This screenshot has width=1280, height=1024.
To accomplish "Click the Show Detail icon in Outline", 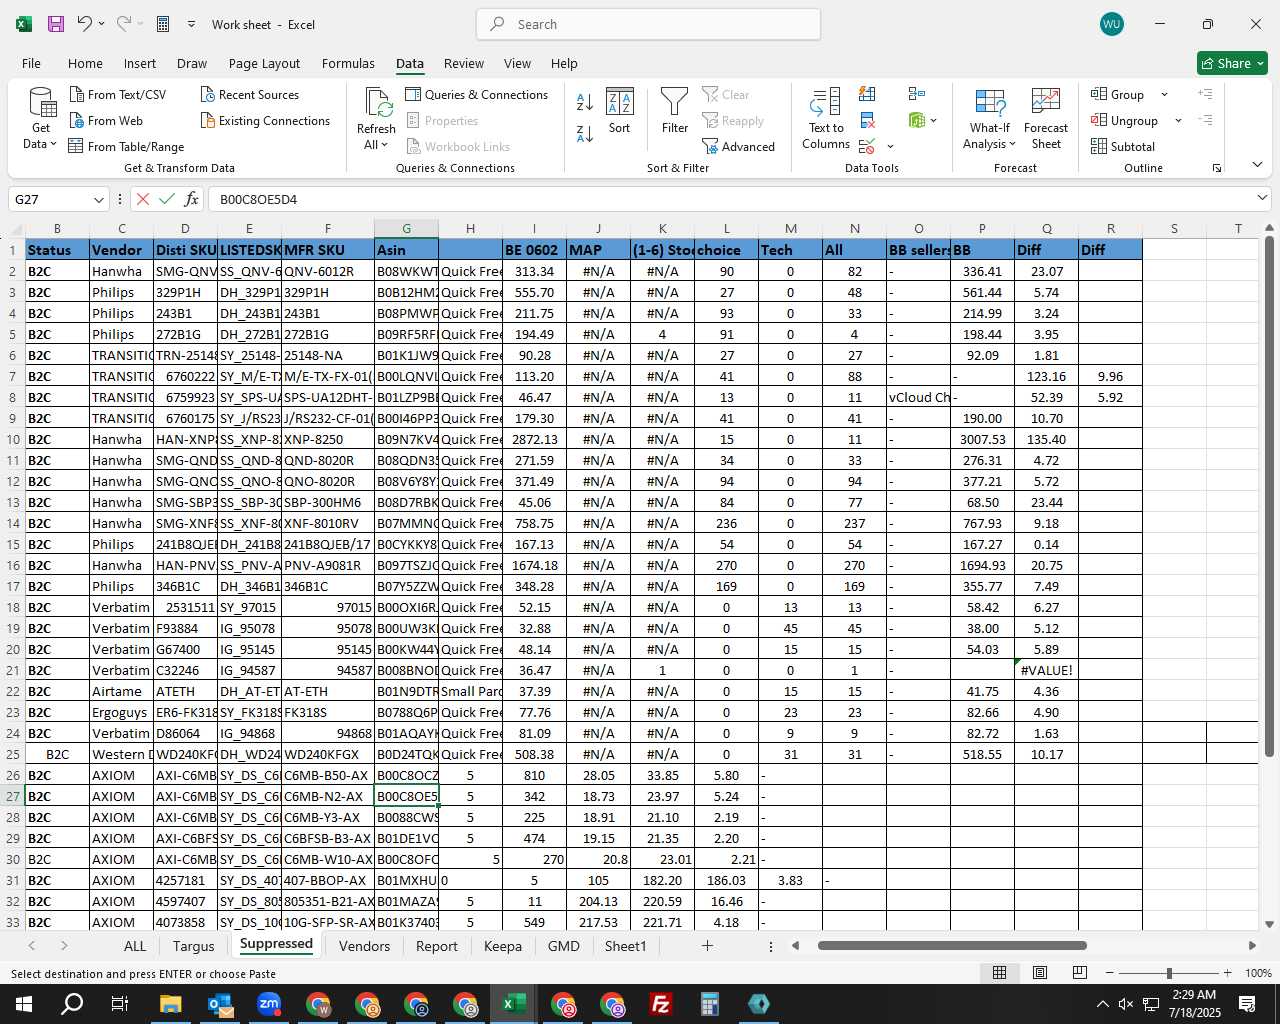I will pos(1205,94).
